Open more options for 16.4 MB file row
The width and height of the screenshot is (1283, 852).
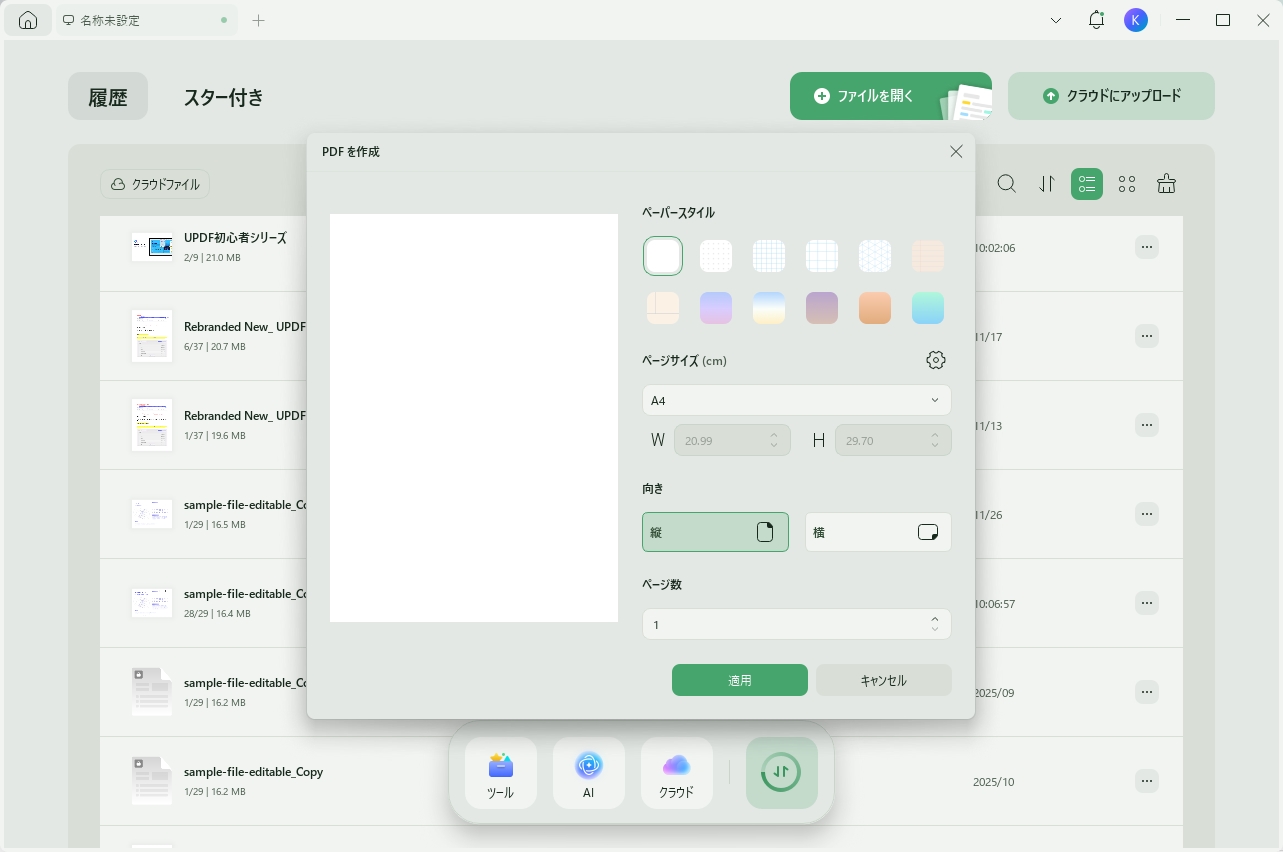[x=1147, y=603]
